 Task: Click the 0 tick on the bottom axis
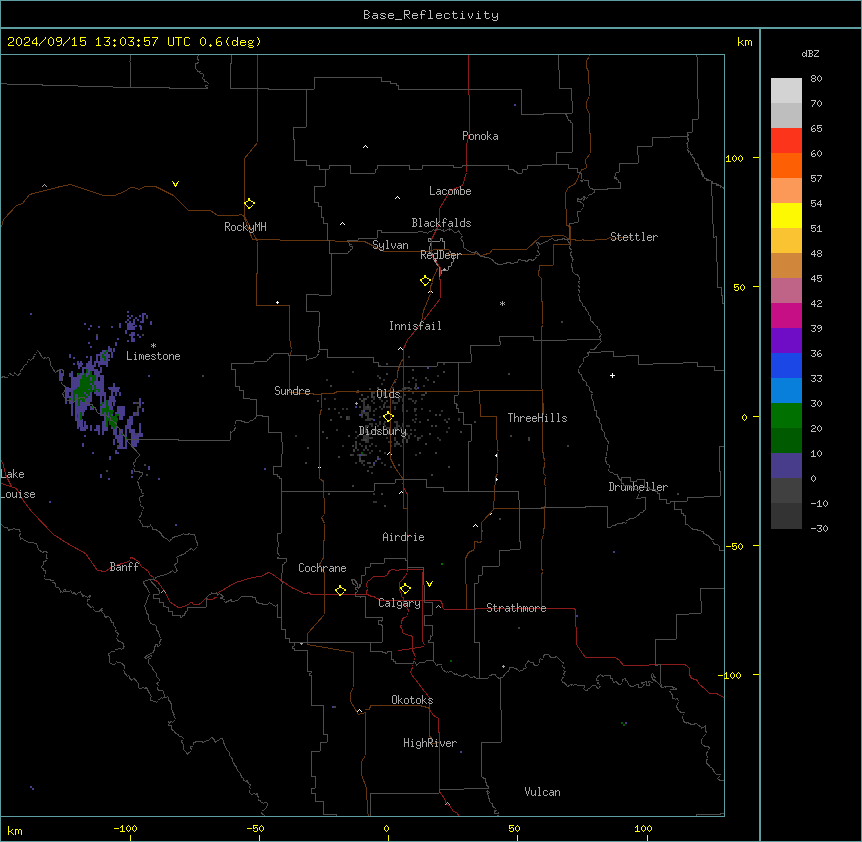tap(386, 828)
